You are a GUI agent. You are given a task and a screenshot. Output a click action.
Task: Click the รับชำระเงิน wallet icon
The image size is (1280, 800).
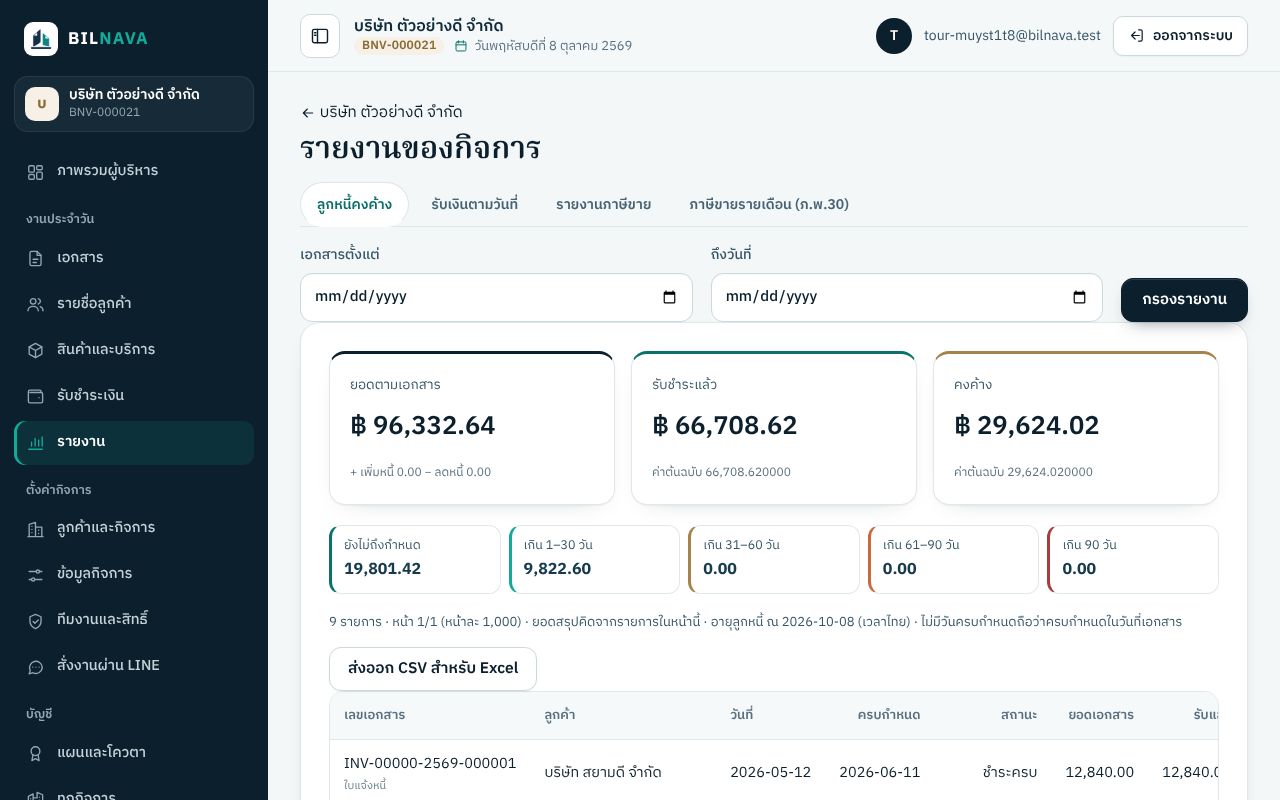[36, 396]
